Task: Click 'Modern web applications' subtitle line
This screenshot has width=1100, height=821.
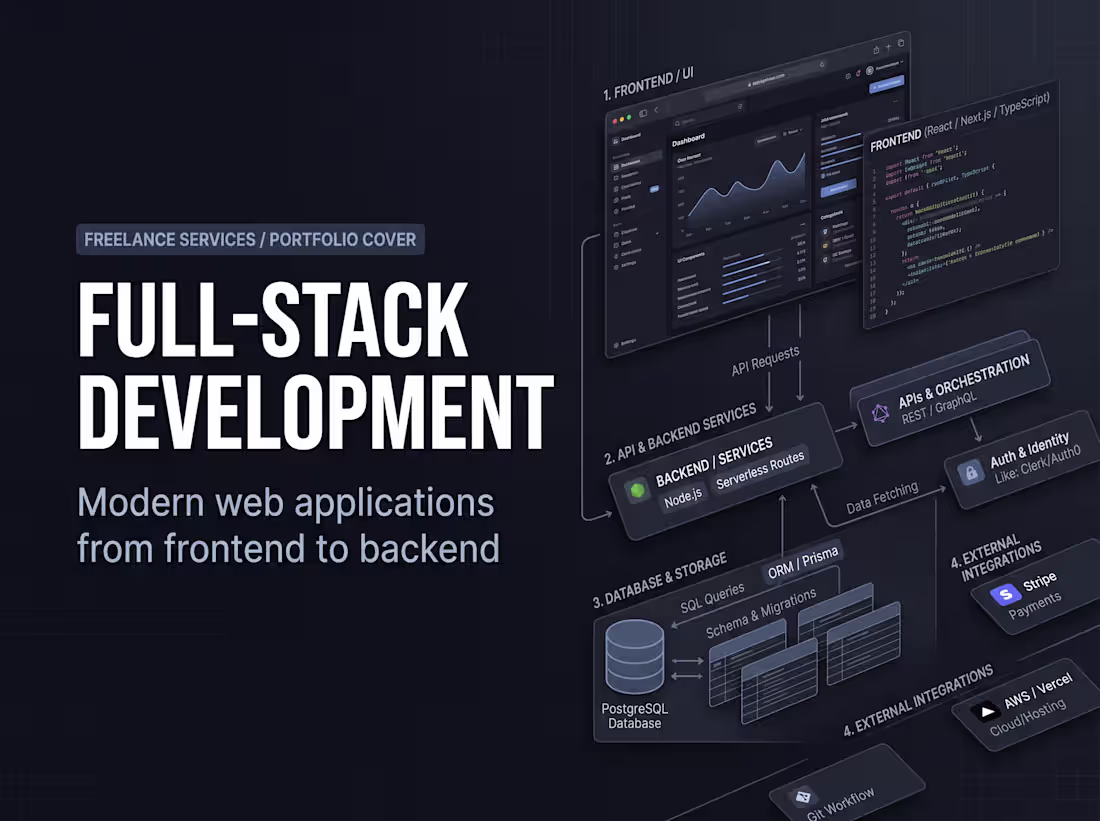Action: coord(286,503)
